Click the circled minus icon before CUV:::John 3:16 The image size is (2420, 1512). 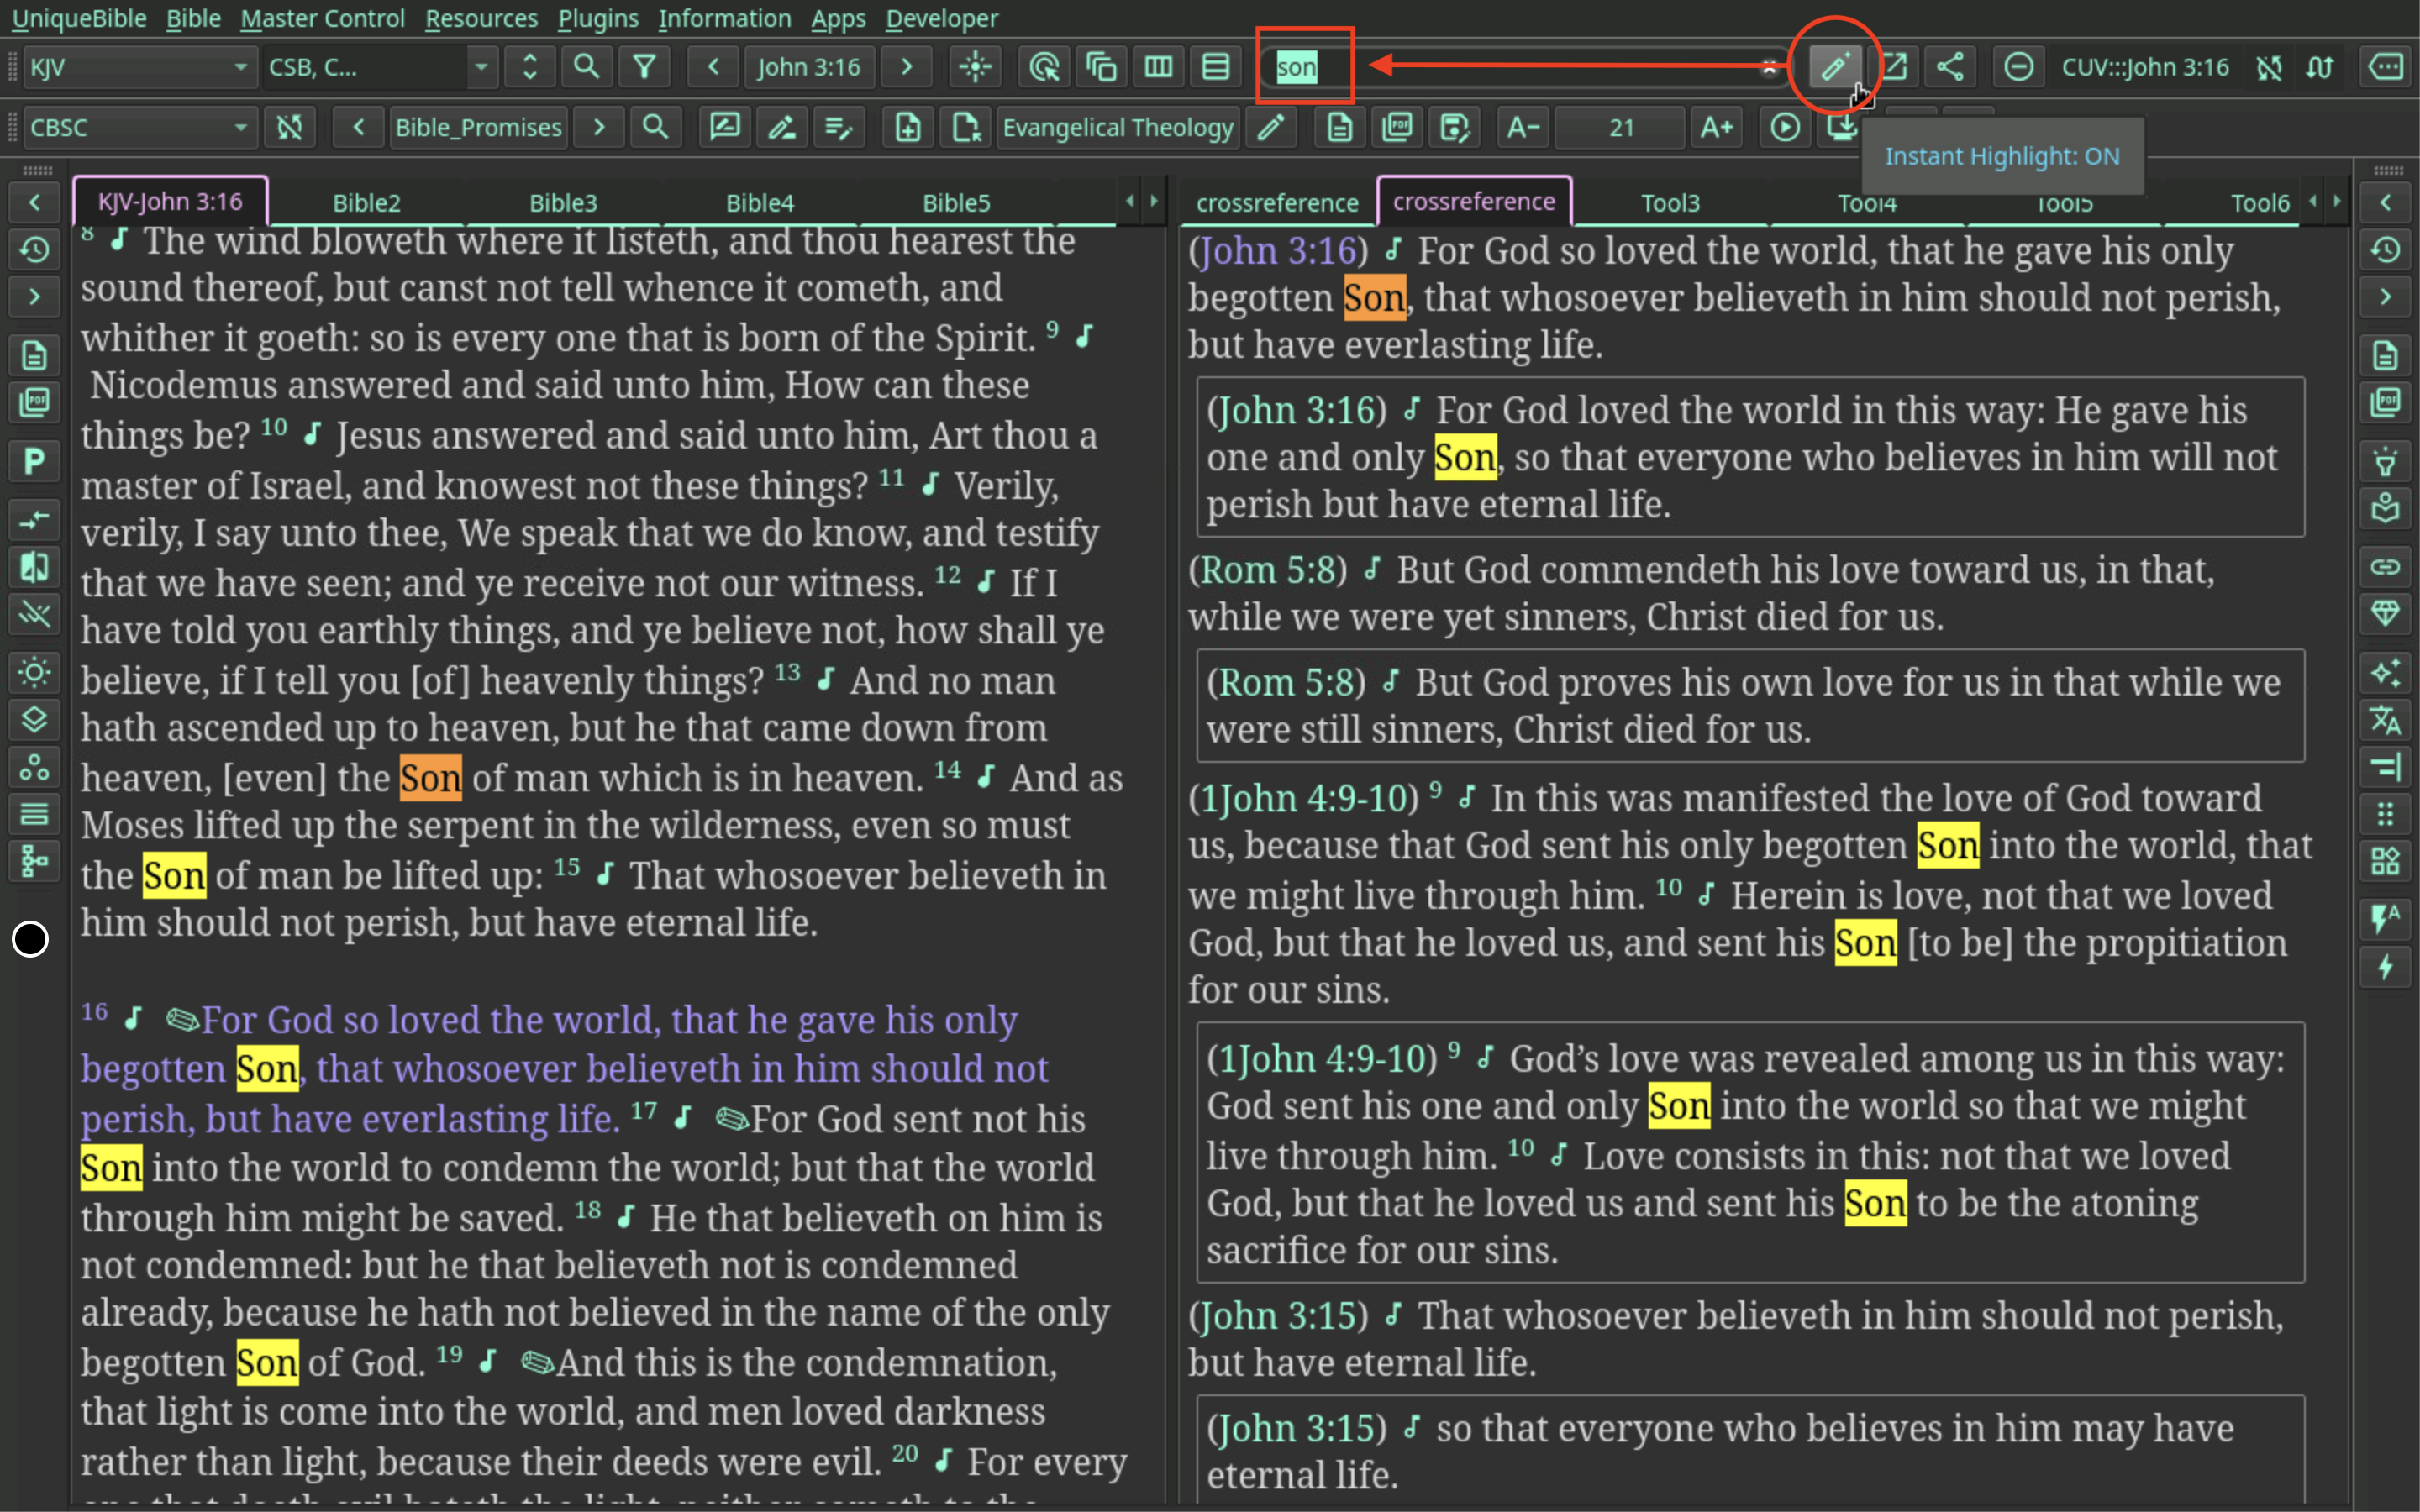coord(2018,67)
